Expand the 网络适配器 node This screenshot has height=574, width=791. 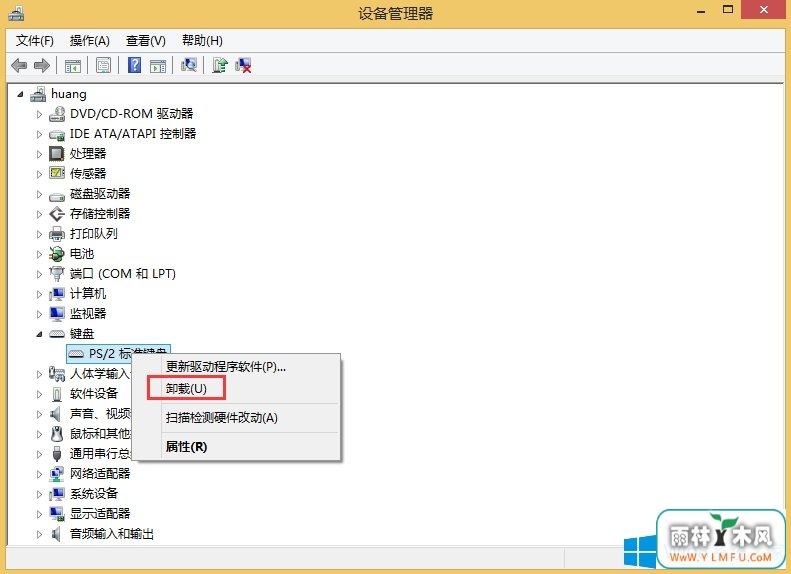(39, 474)
